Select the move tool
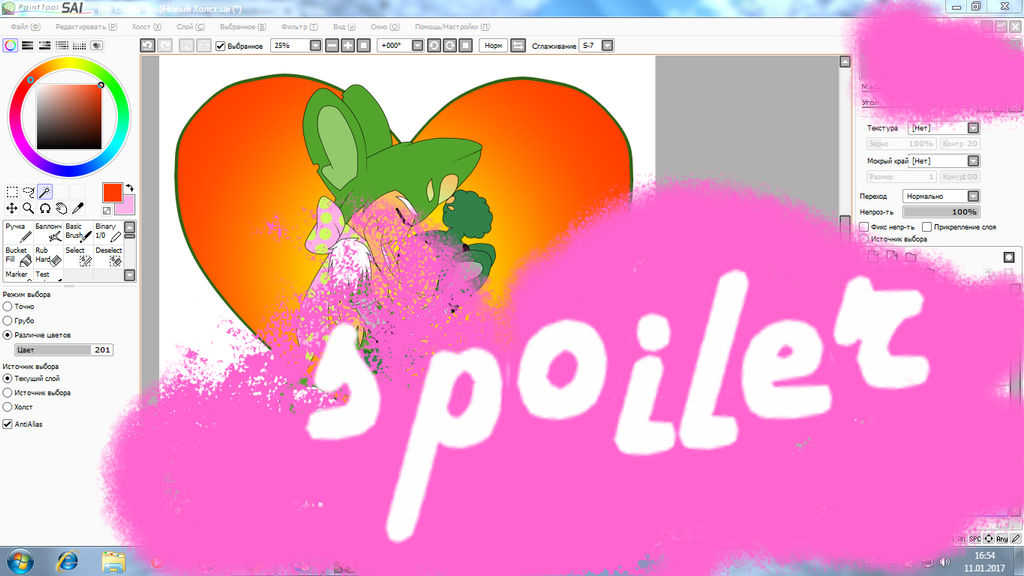The width and height of the screenshot is (1024, 576). click(12, 208)
